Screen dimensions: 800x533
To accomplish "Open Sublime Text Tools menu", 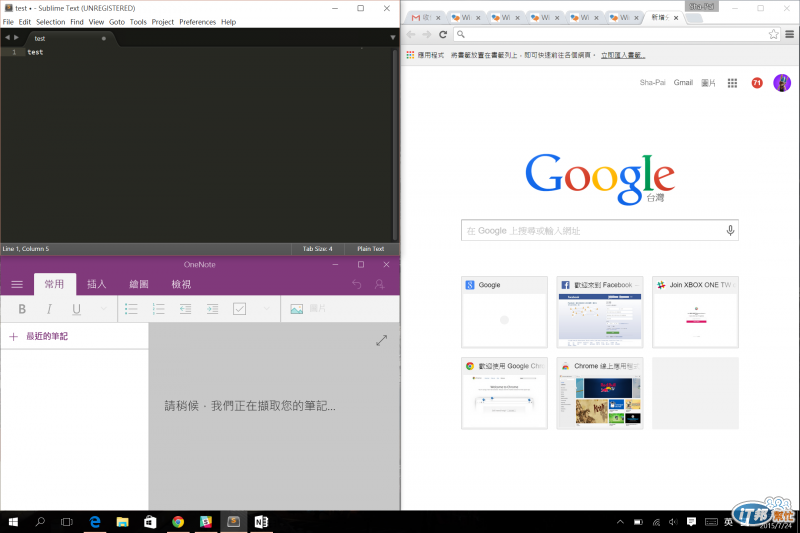I will (138, 22).
